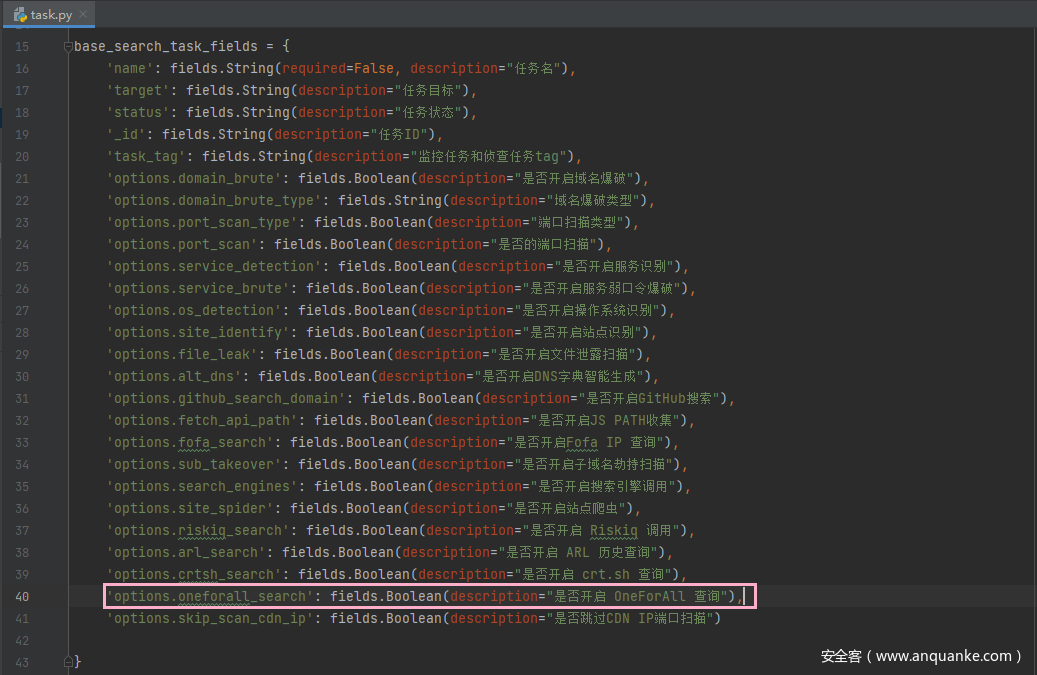
Task: Place cursor on 'options.oneforall_search' key
Action: click(212, 597)
